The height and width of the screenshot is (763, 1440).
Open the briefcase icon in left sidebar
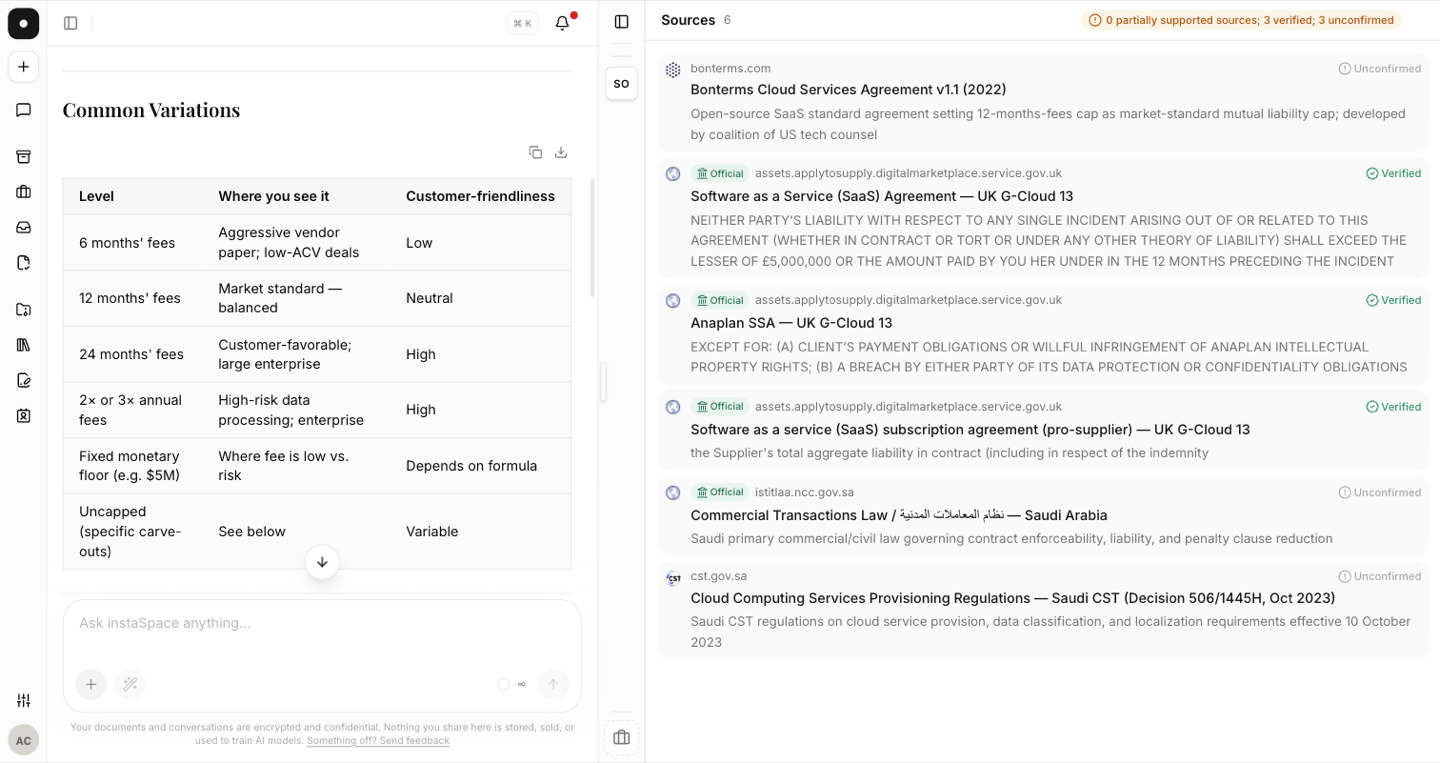point(23,192)
